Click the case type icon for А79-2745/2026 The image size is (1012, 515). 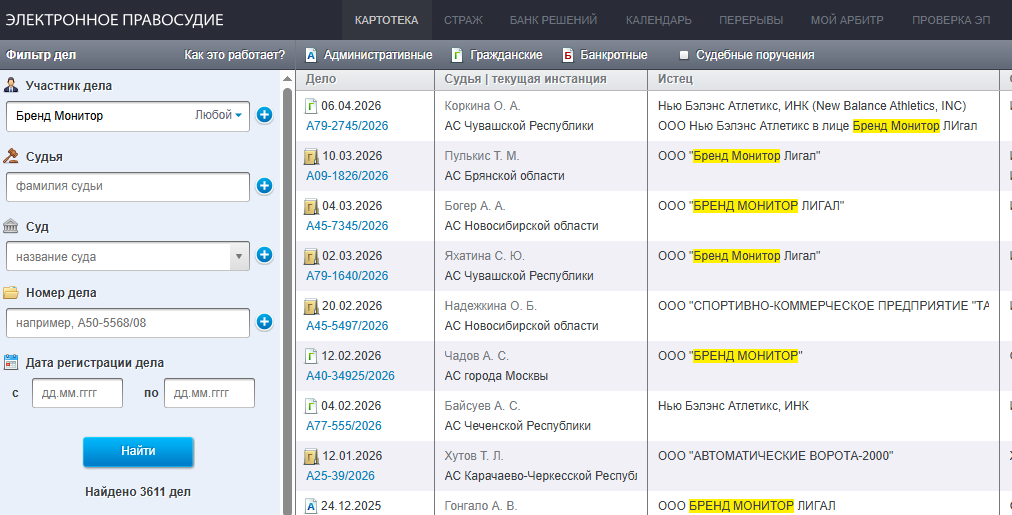click(311, 106)
